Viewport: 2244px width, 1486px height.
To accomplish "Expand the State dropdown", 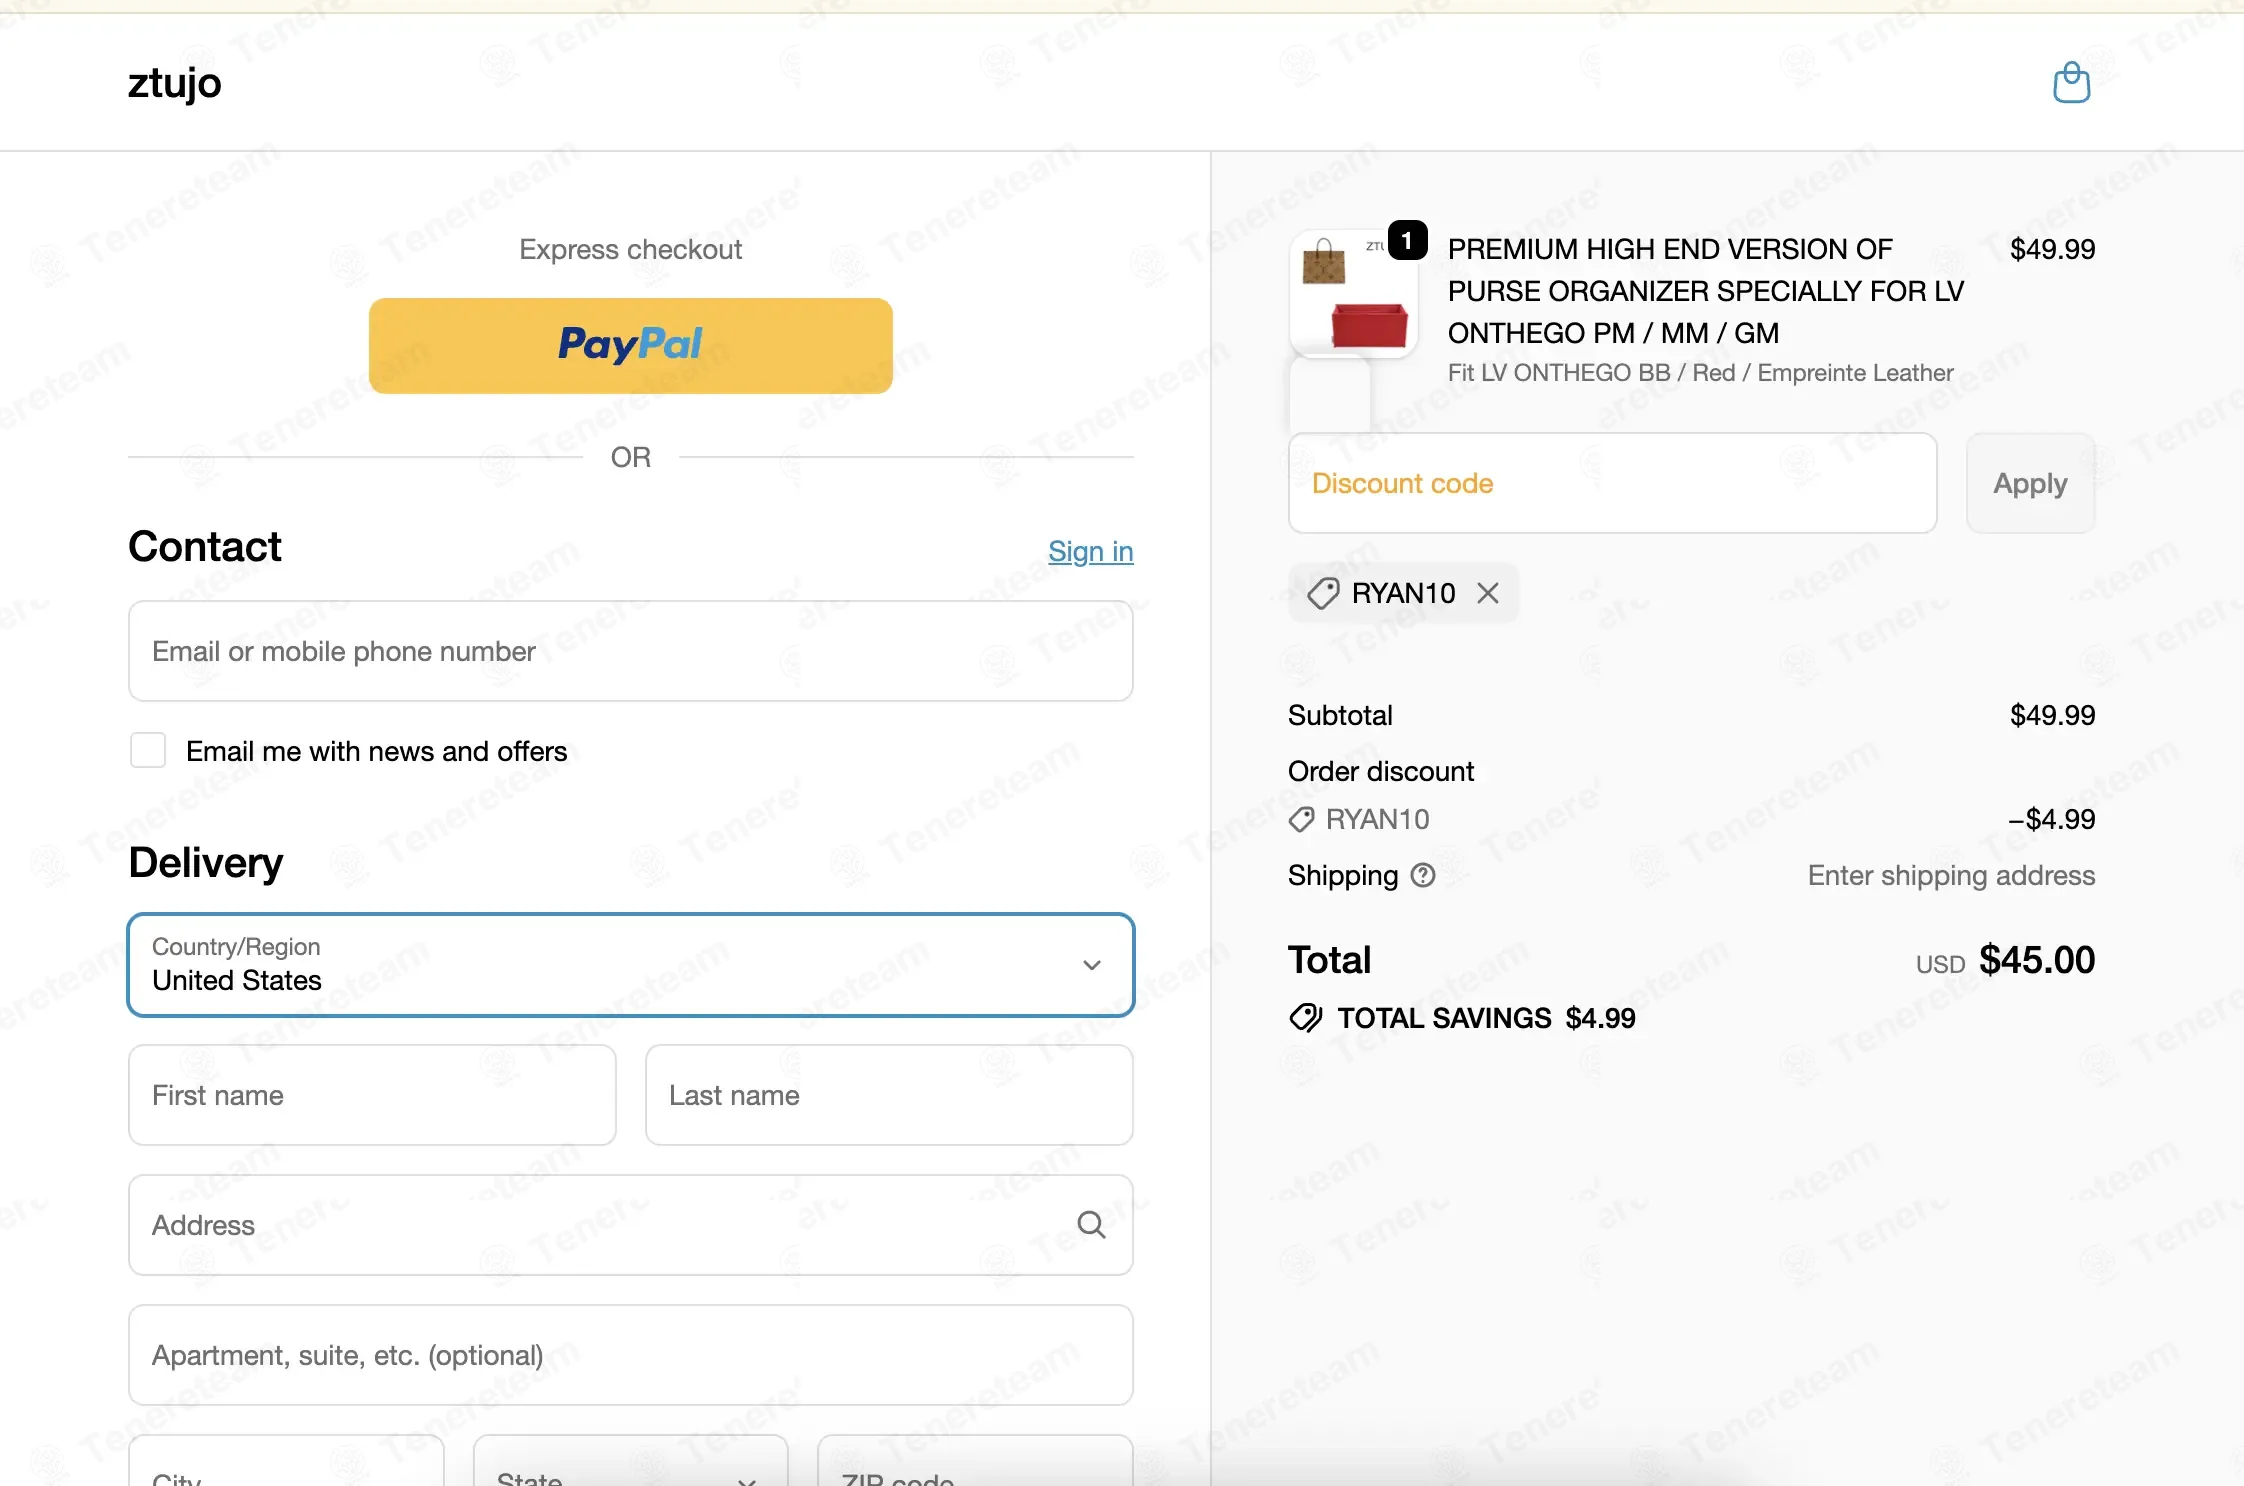I will coord(631,1462).
